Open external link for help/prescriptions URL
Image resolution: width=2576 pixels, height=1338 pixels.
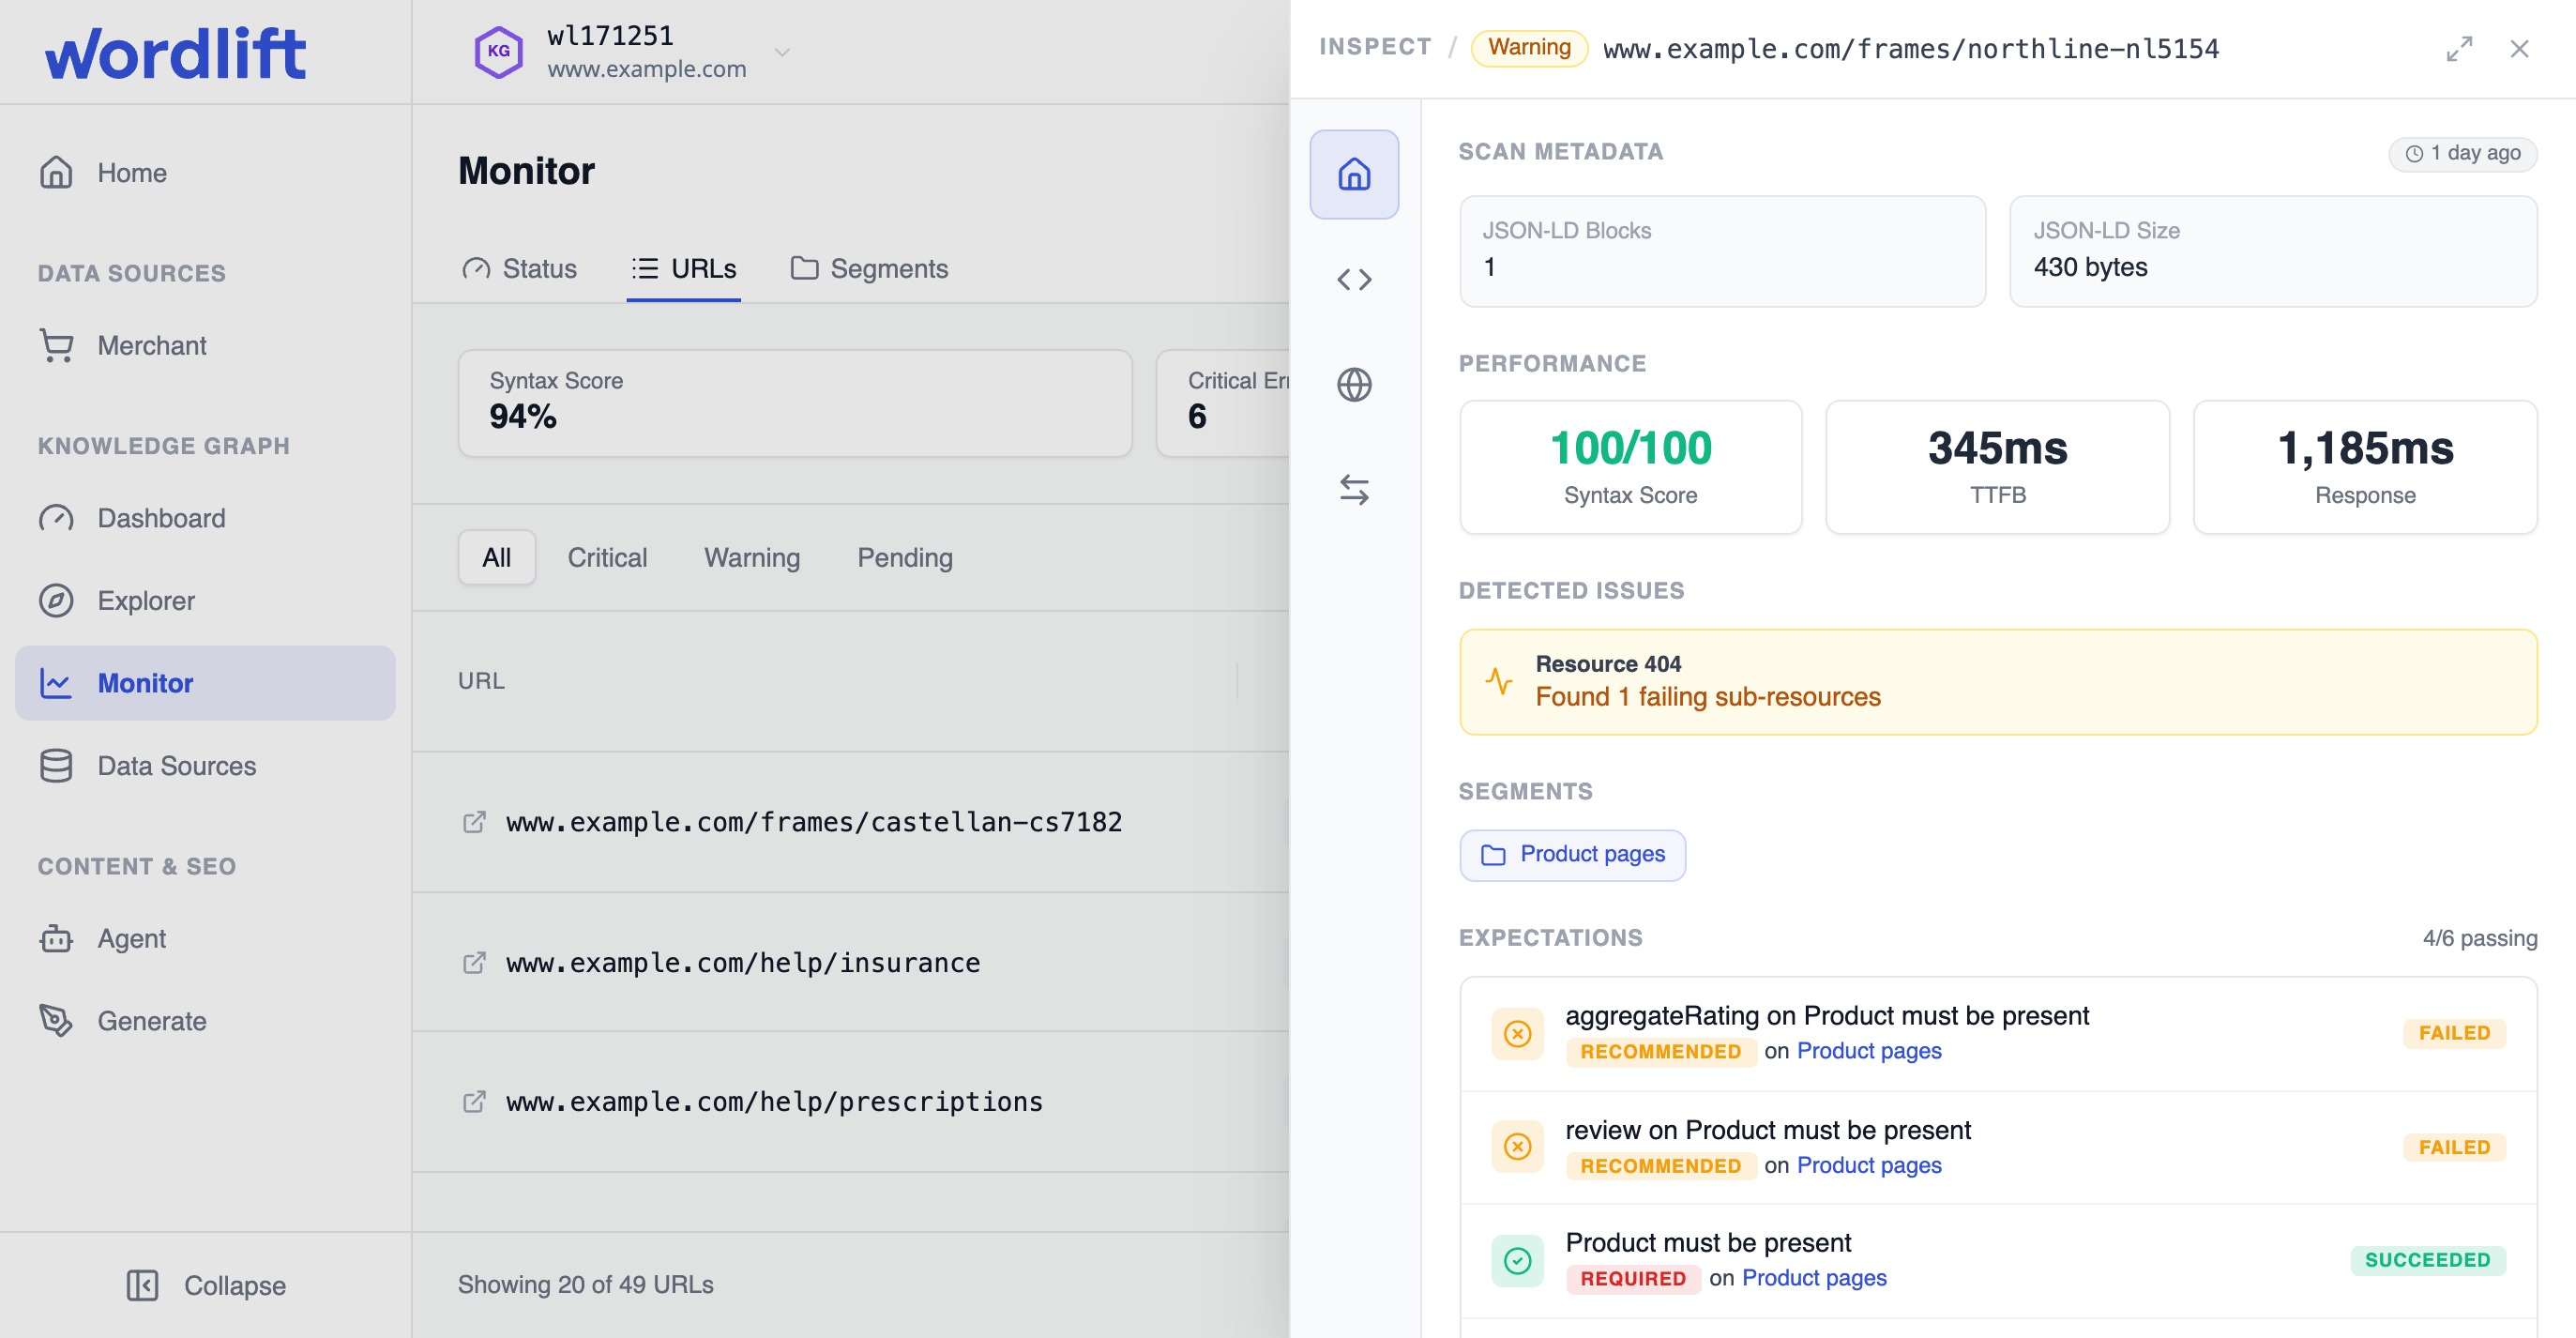(474, 1101)
